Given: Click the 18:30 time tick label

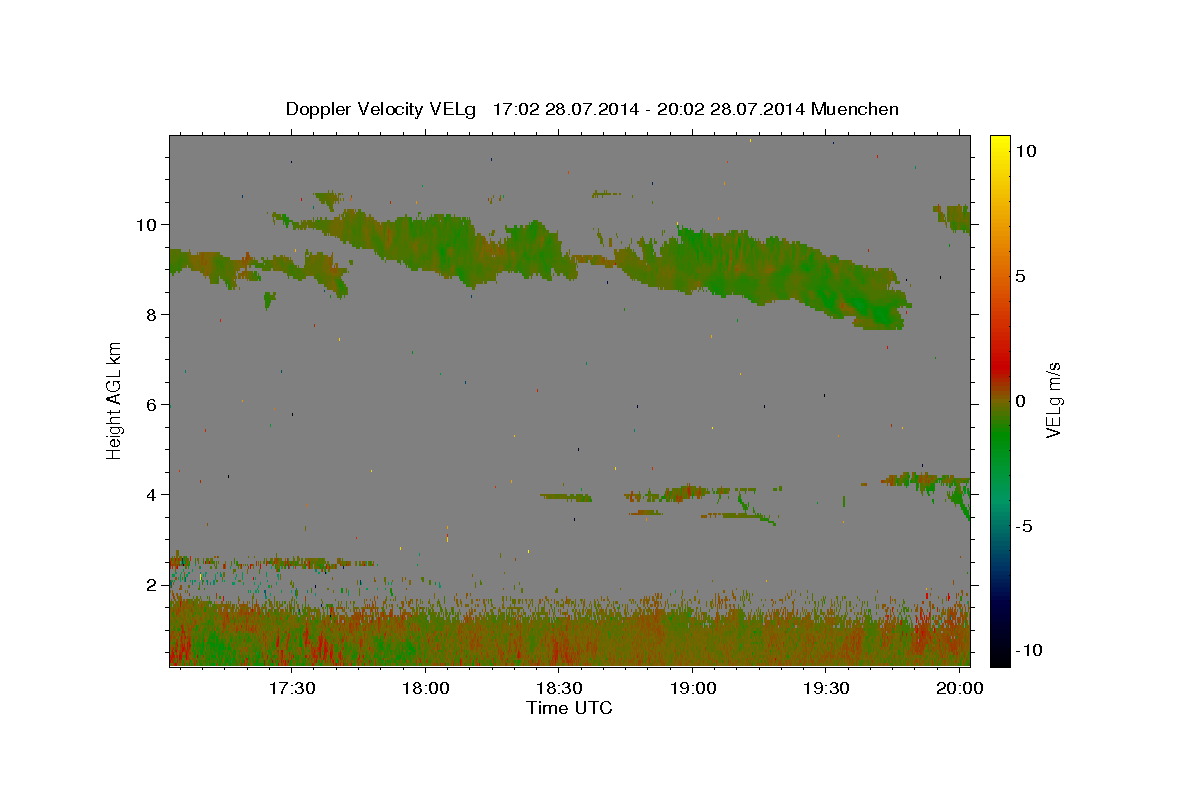Looking at the screenshot, I should pos(560,689).
